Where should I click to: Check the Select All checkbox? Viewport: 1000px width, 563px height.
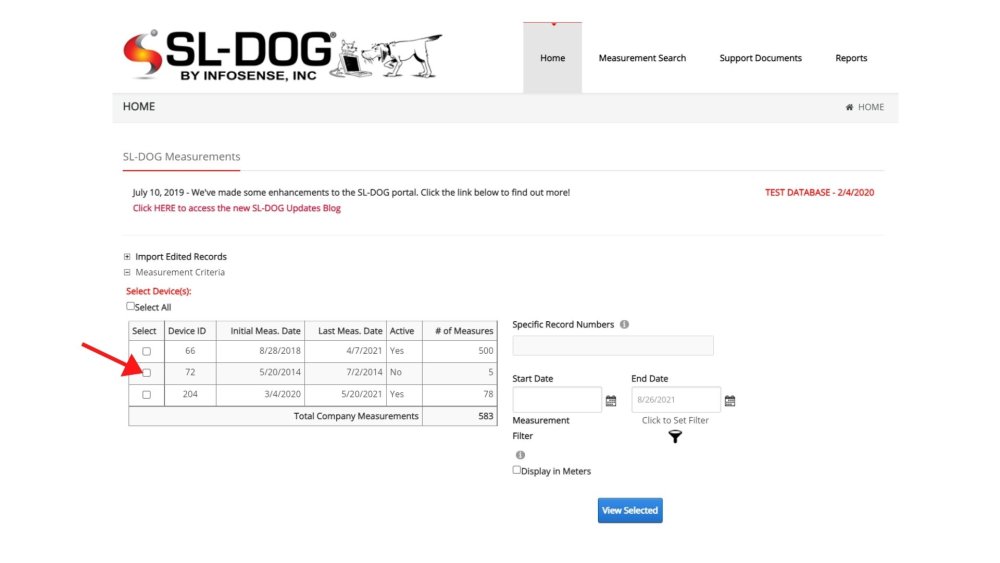point(130,306)
